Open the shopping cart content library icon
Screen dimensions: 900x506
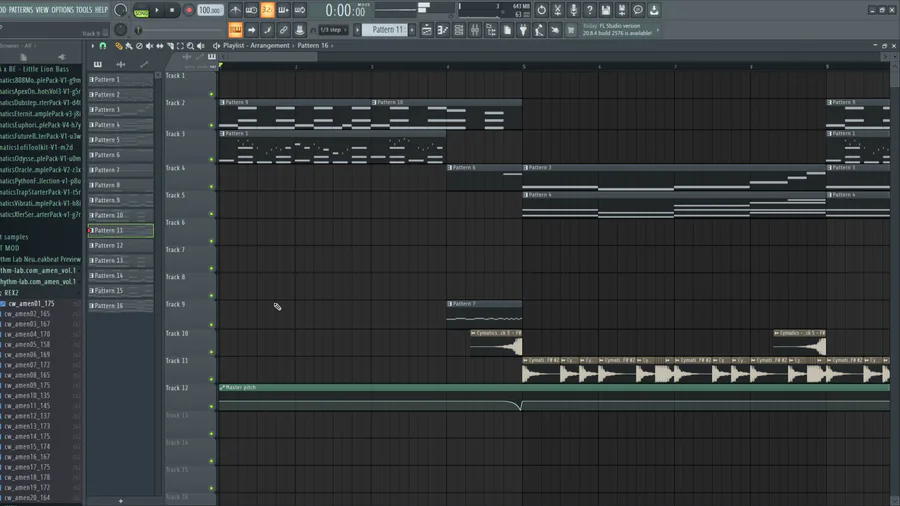(x=571, y=30)
